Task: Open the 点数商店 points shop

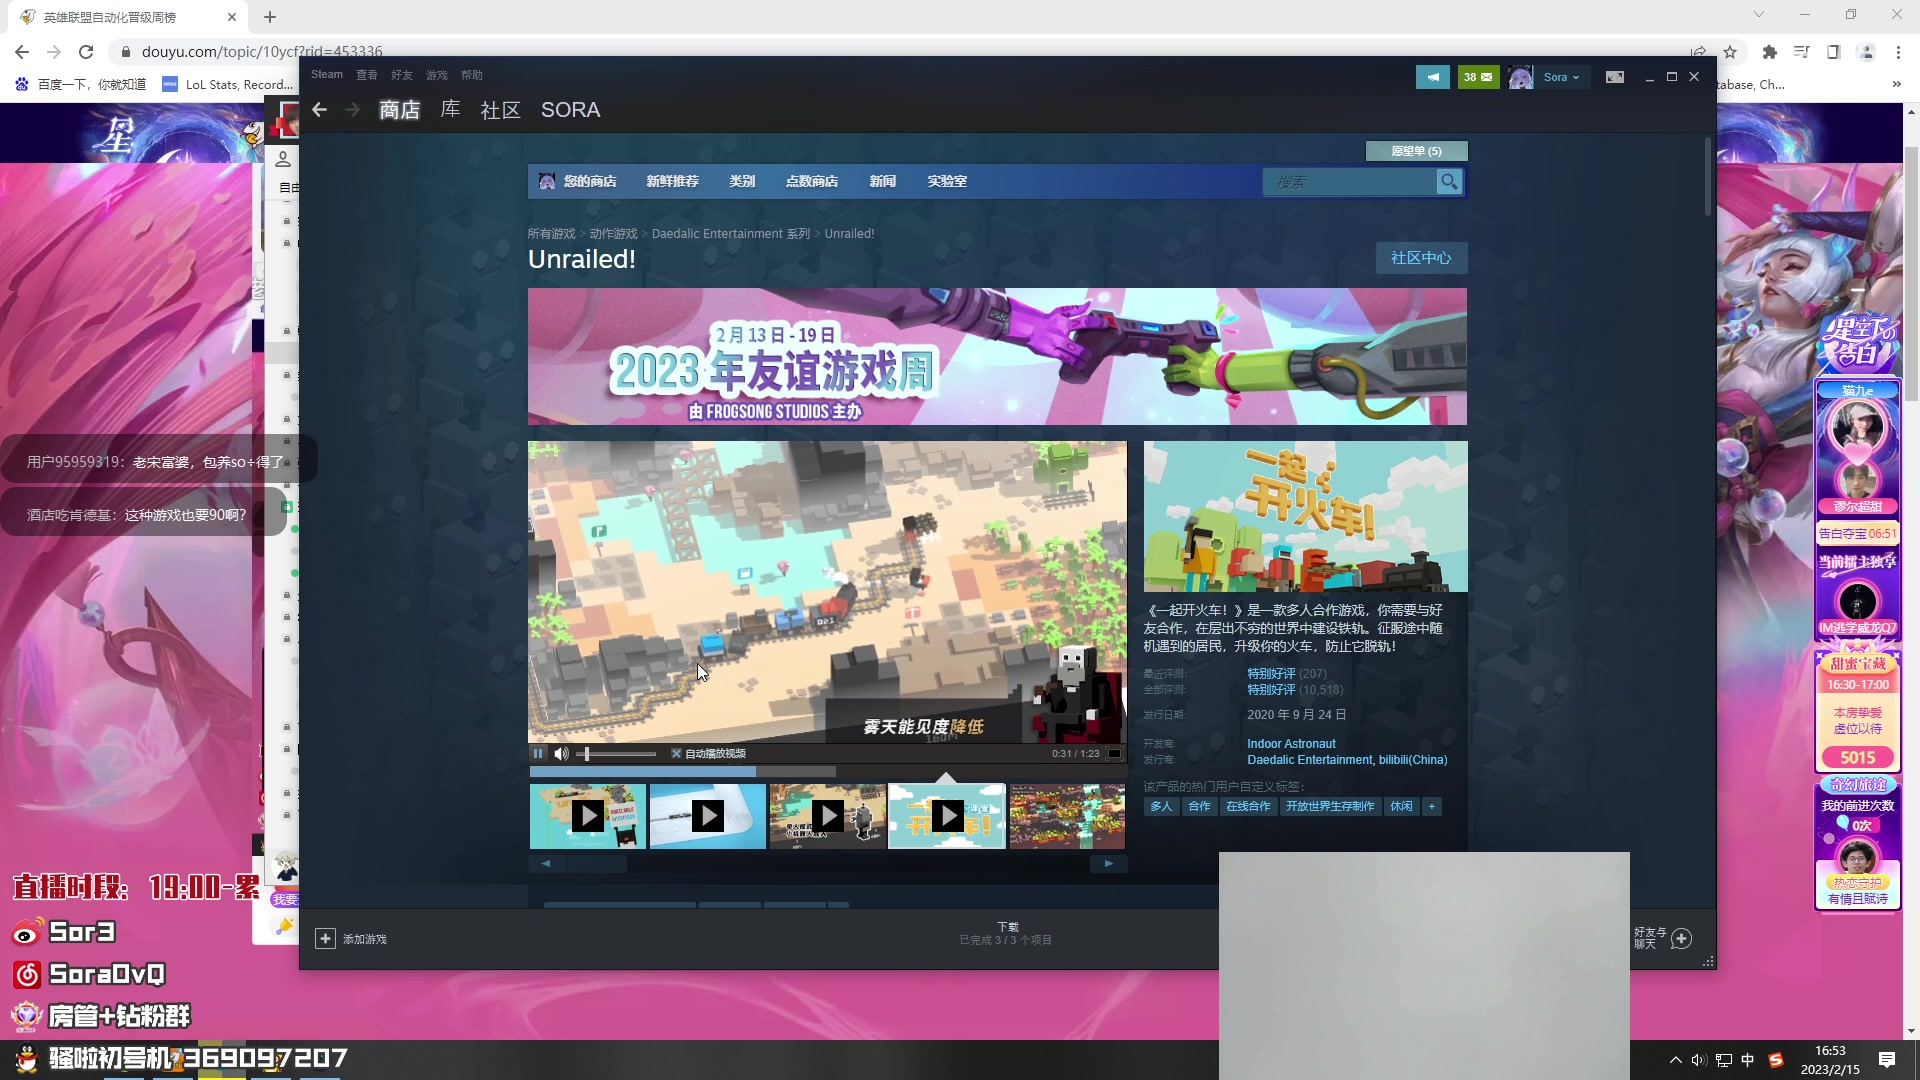Action: (x=811, y=182)
